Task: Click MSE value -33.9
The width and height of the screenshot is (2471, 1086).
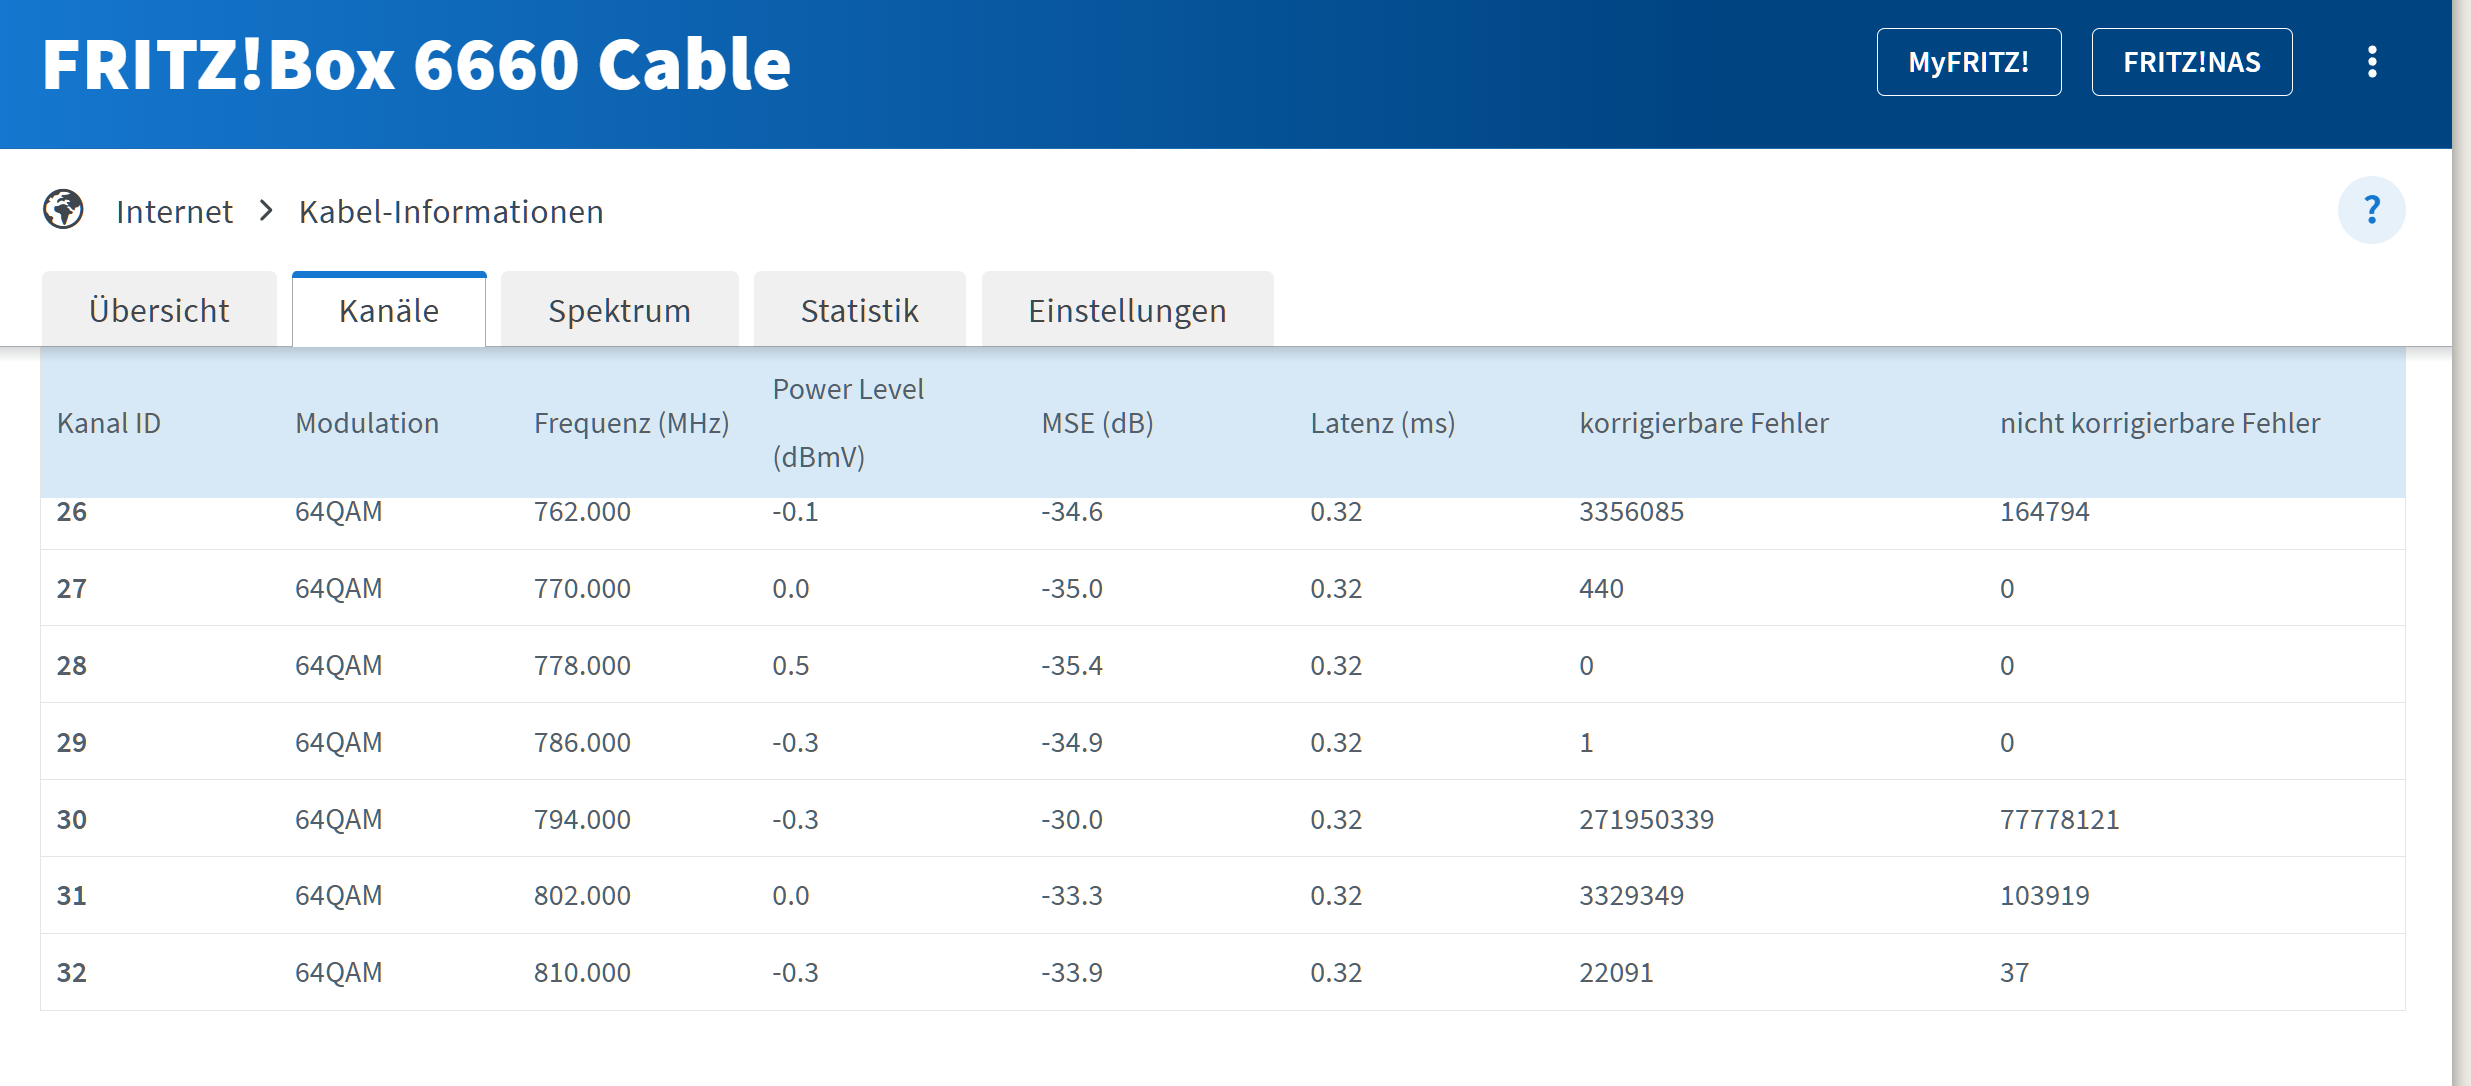Action: (1072, 972)
